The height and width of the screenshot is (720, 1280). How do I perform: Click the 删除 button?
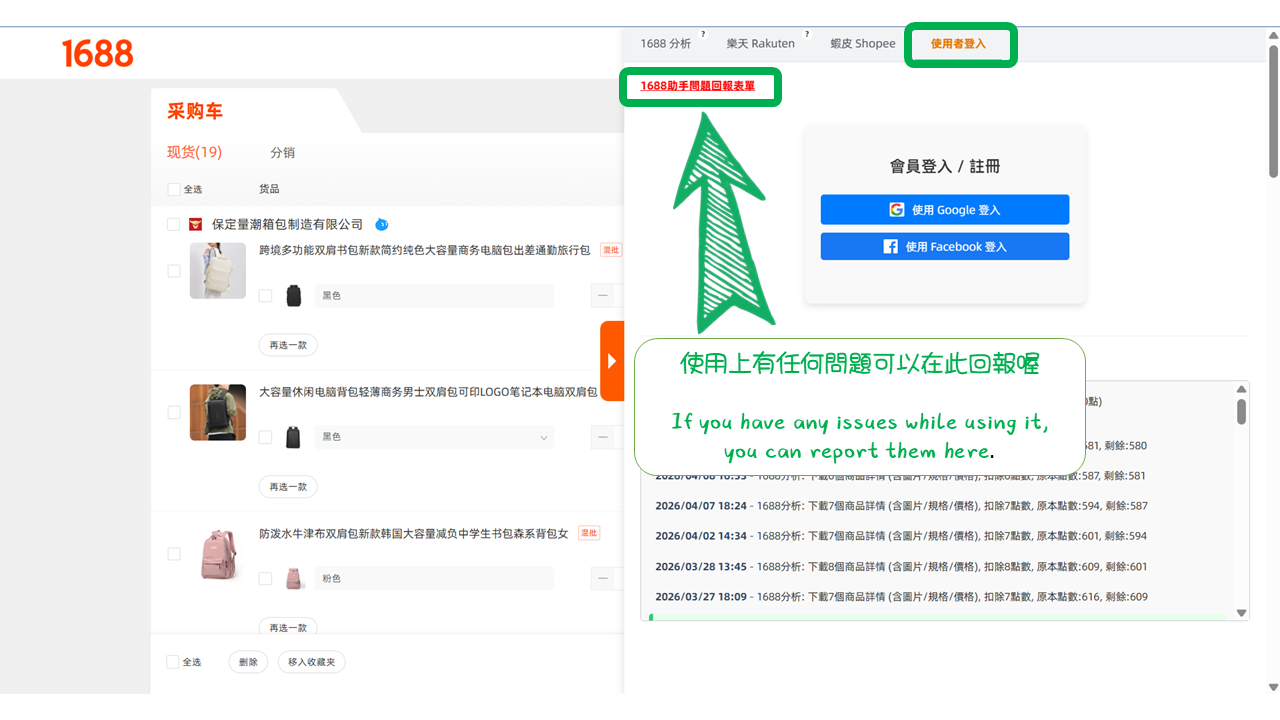point(249,662)
